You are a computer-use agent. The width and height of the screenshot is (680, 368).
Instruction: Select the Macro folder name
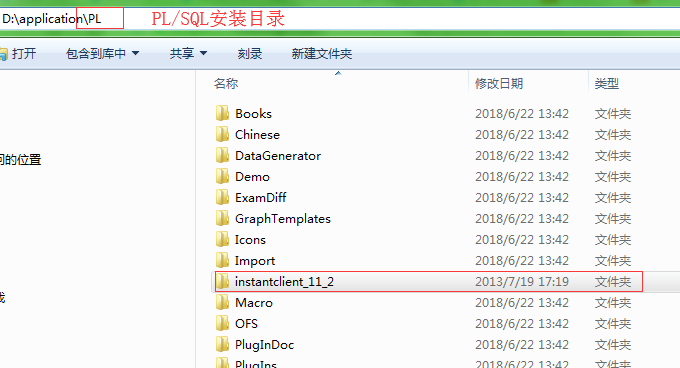tap(254, 303)
